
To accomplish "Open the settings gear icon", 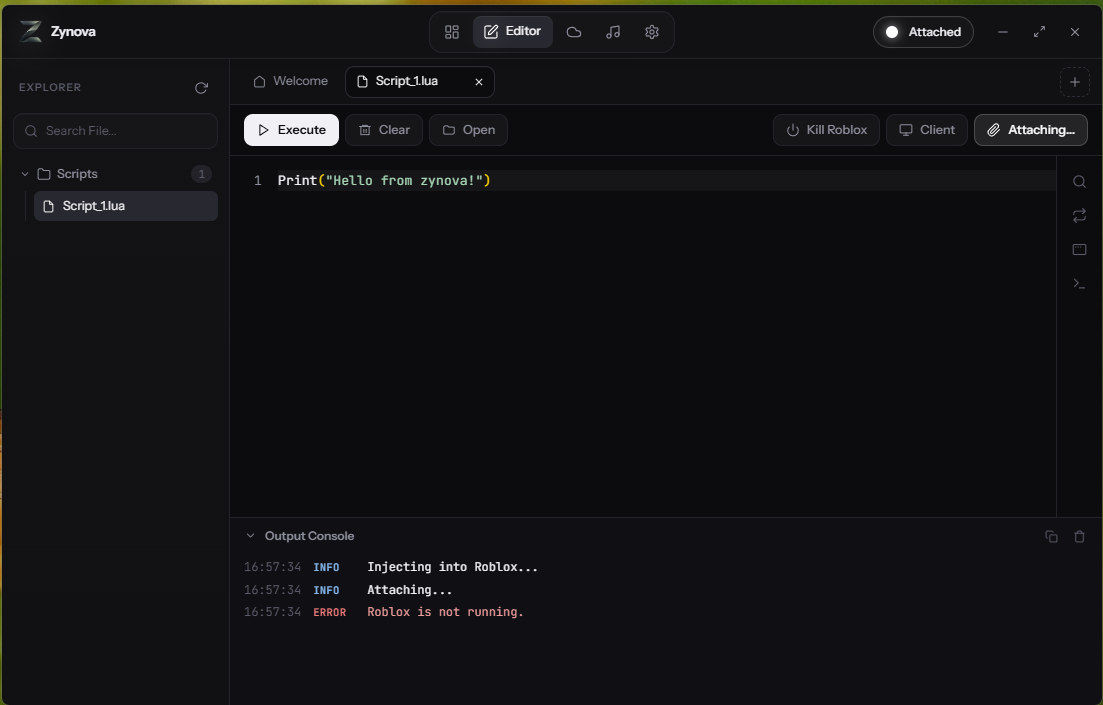I will [652, 32].
